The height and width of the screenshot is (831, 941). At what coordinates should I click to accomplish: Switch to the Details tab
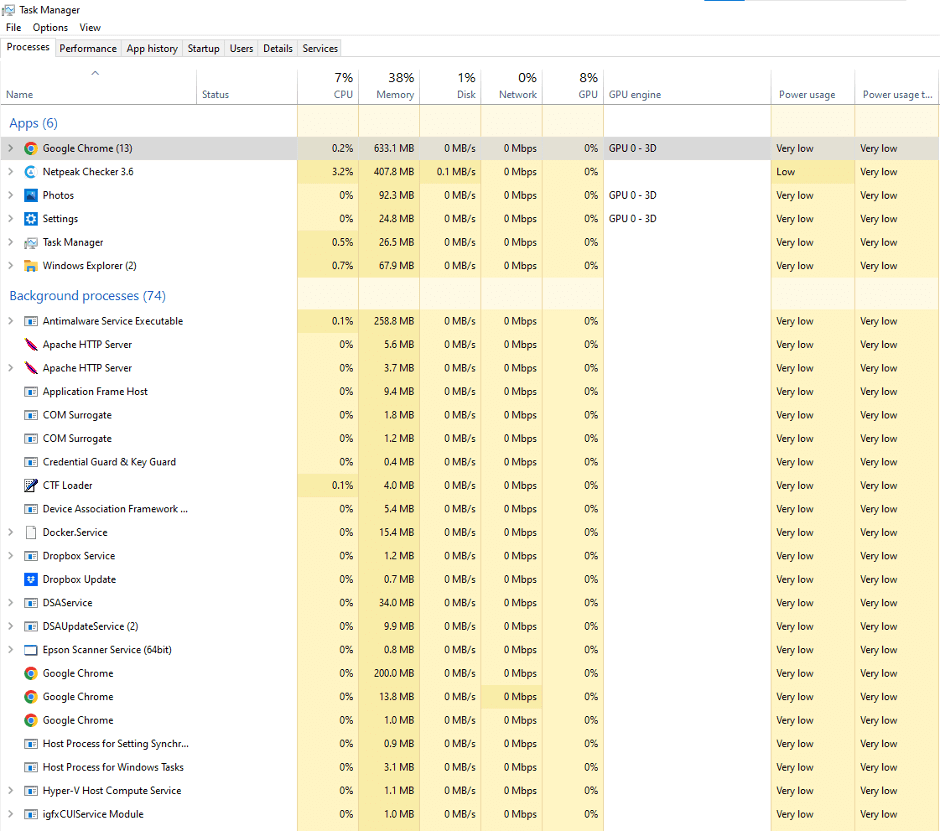coord(278,49)
